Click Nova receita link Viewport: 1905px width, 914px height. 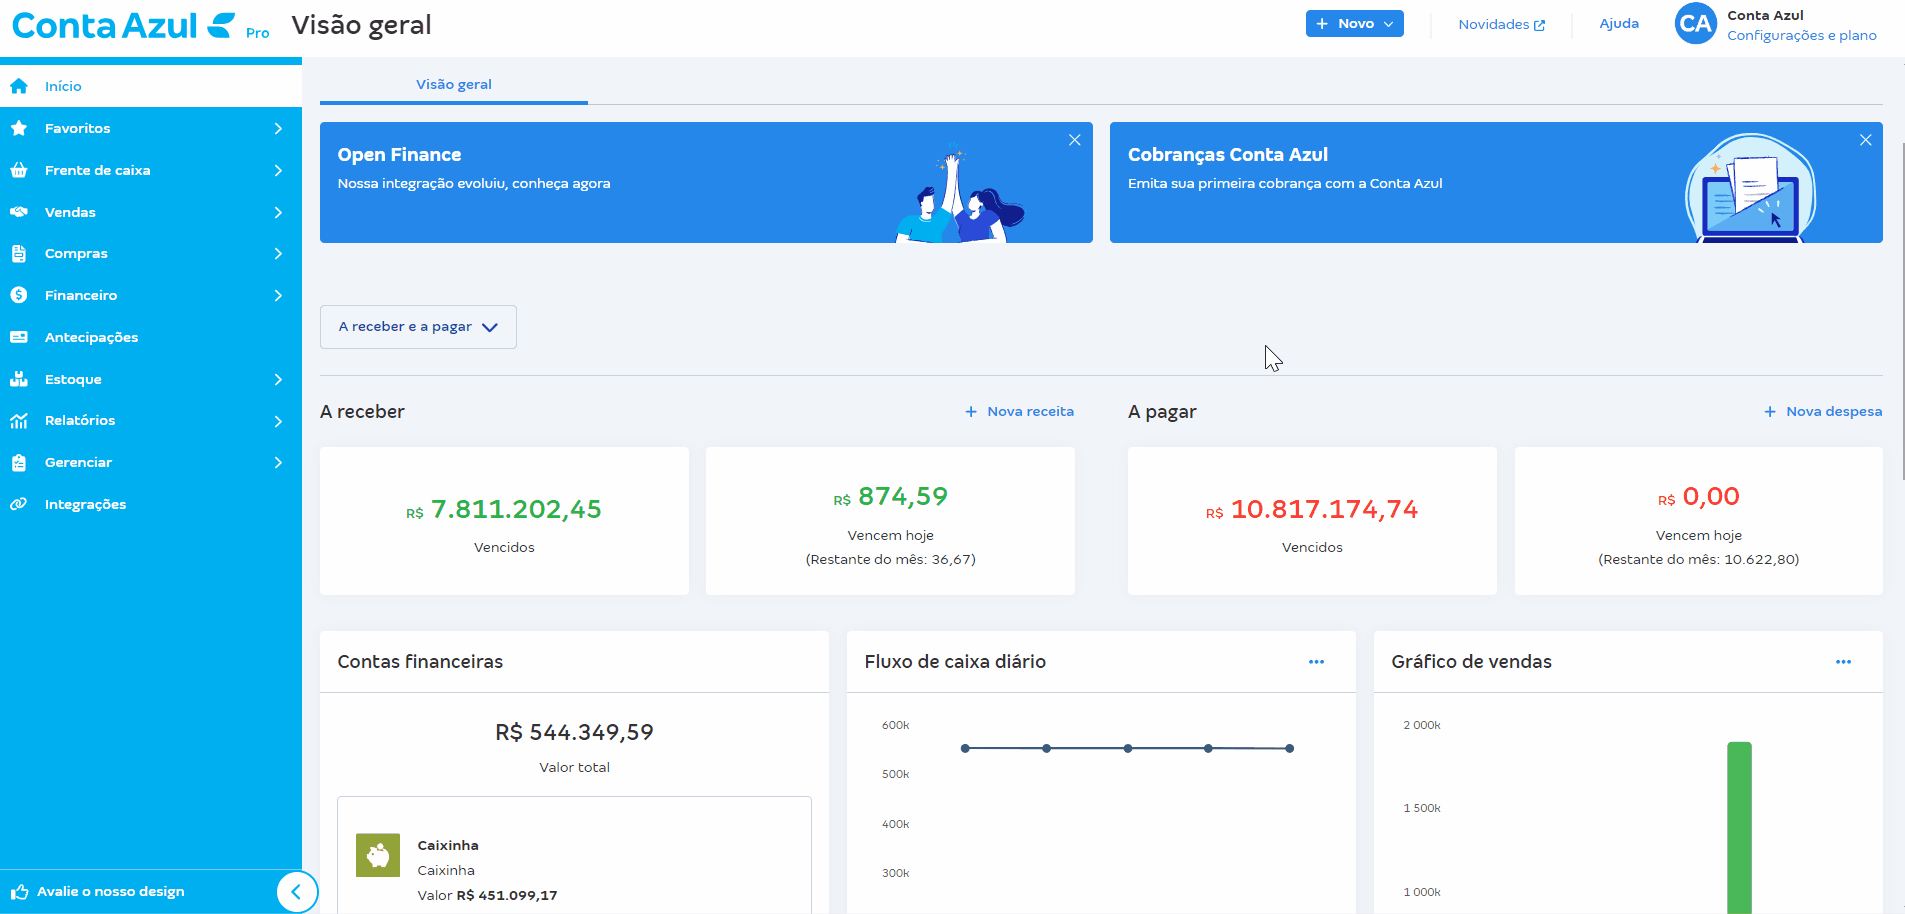click(x=1019, y=412)
